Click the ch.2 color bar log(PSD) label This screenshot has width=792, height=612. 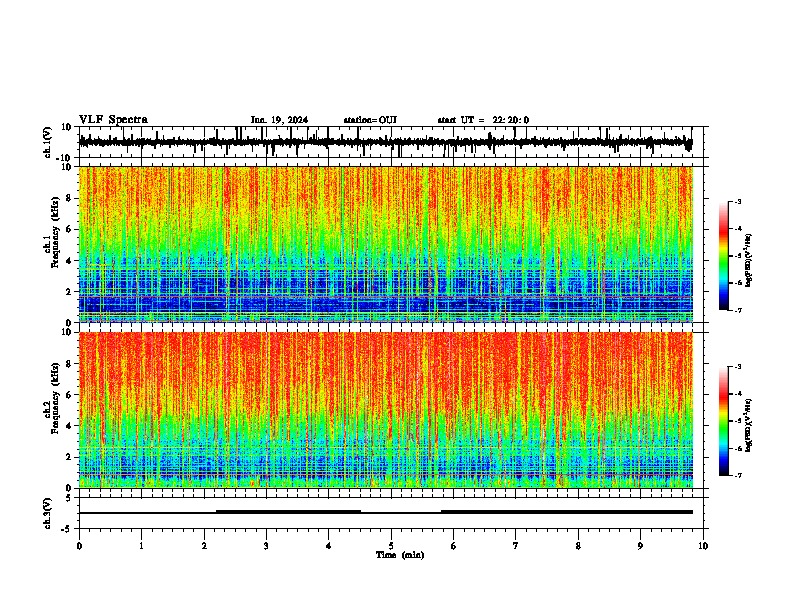(x=749, y=425)
